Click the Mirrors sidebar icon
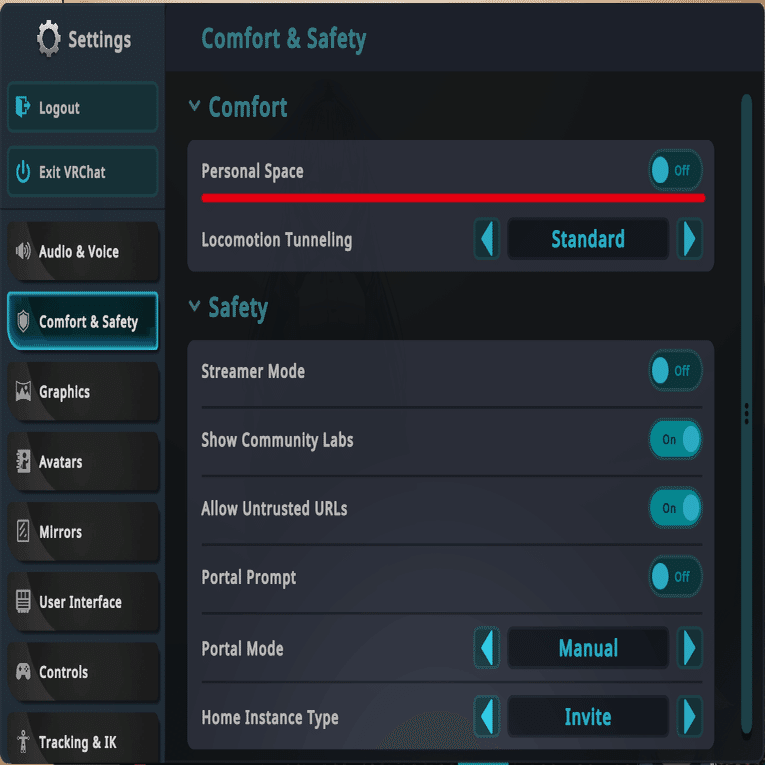765x765 pixels. coord(23,532)
